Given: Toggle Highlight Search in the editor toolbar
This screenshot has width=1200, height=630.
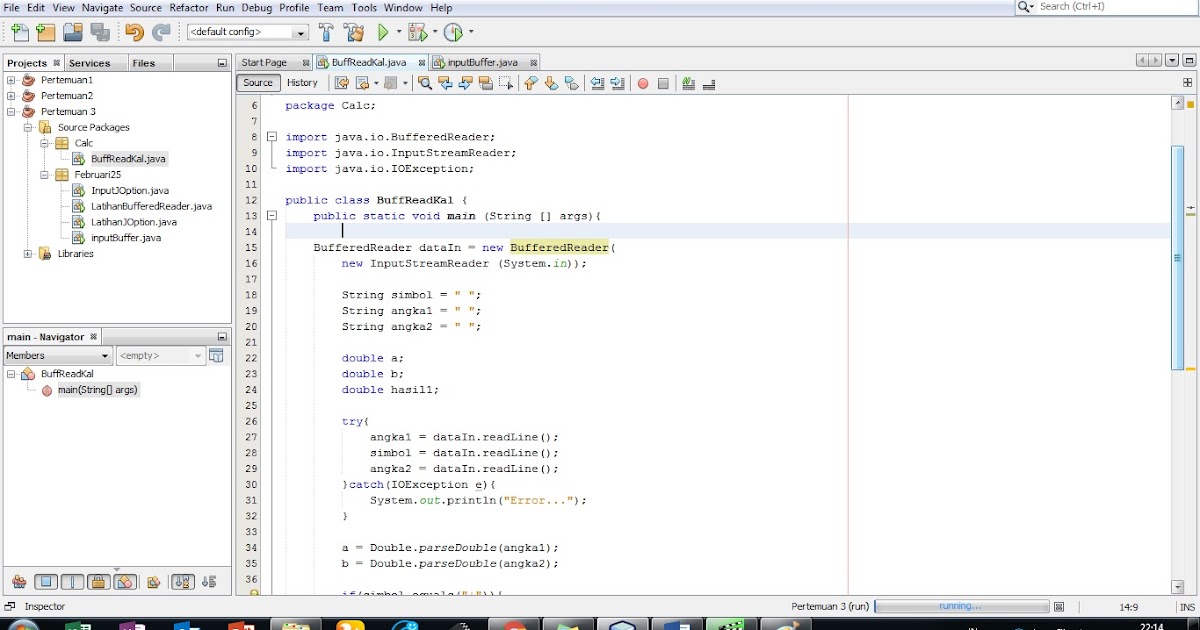Looking at the screenshot, I should (486, 83).
